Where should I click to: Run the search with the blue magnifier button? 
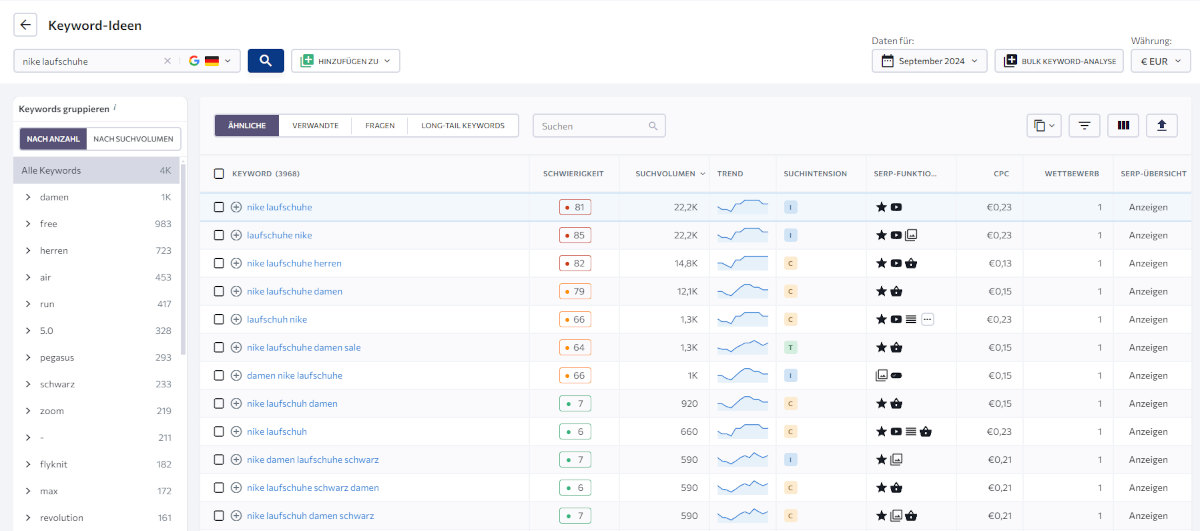266,61
